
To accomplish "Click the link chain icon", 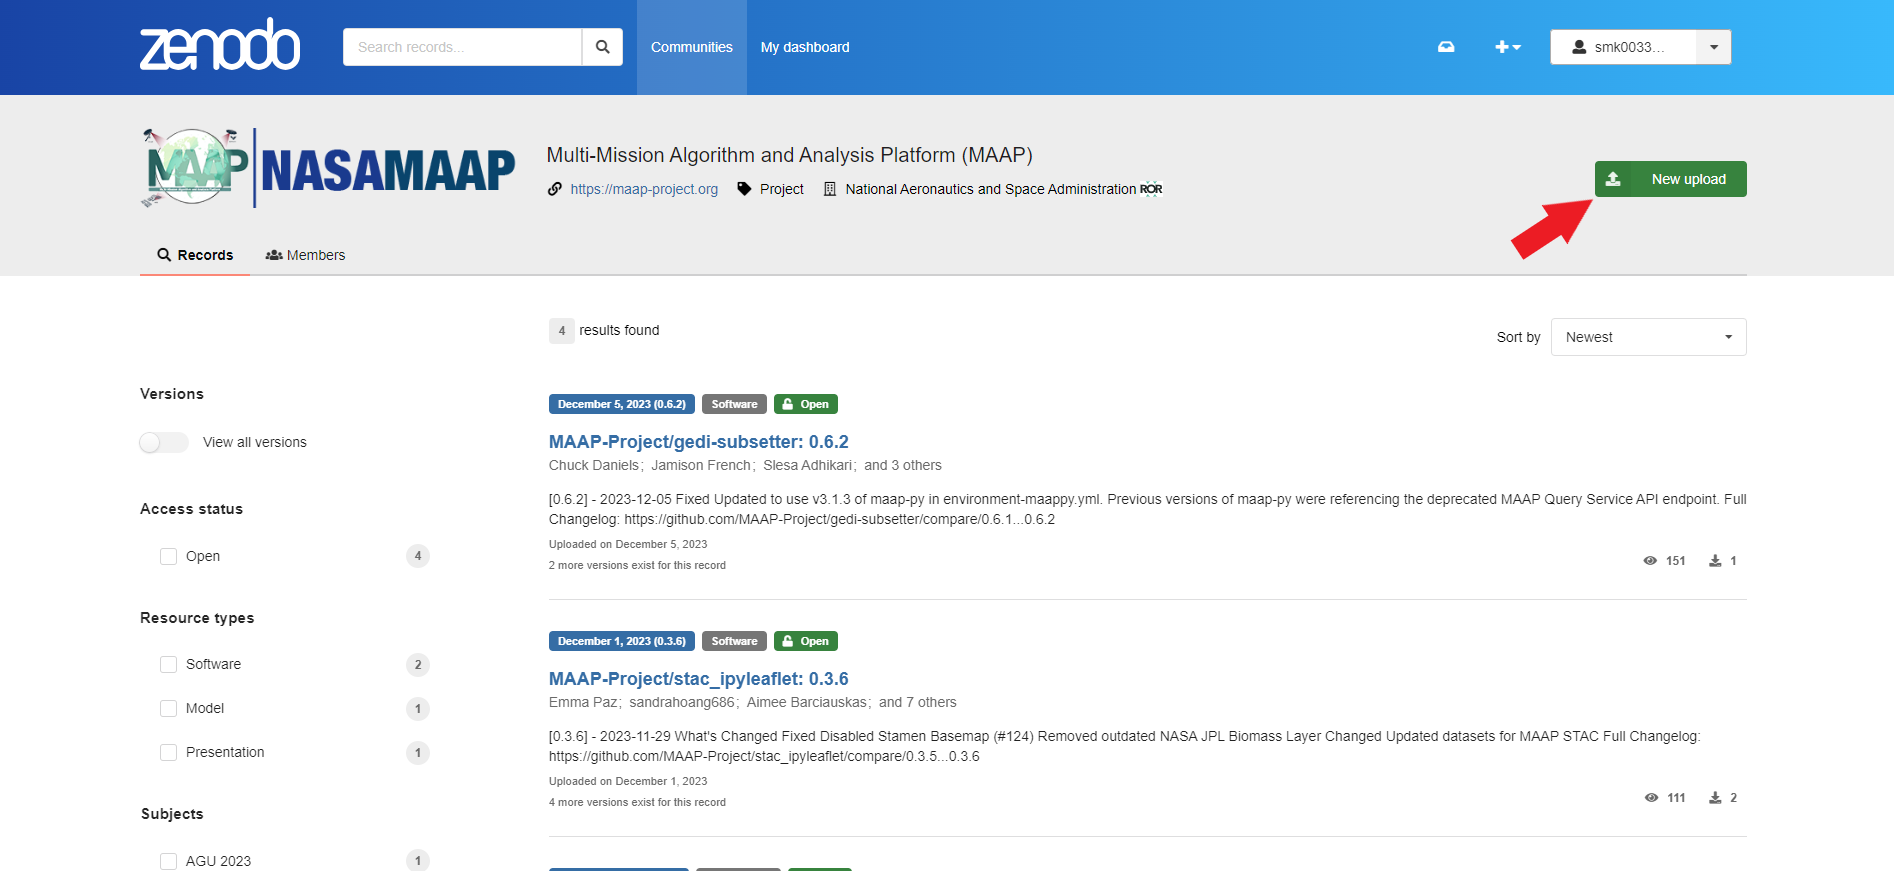I will click(555, 189).
